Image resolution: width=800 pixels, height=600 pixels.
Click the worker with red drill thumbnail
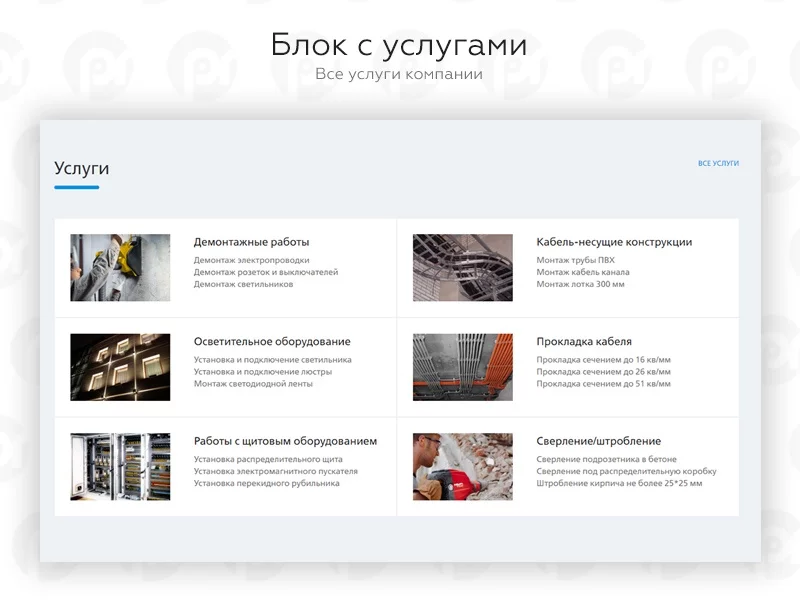tap(462, 466)
